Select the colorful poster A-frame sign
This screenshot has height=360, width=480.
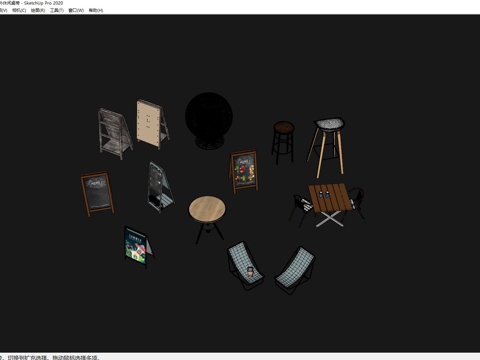(x=138, y=247)
